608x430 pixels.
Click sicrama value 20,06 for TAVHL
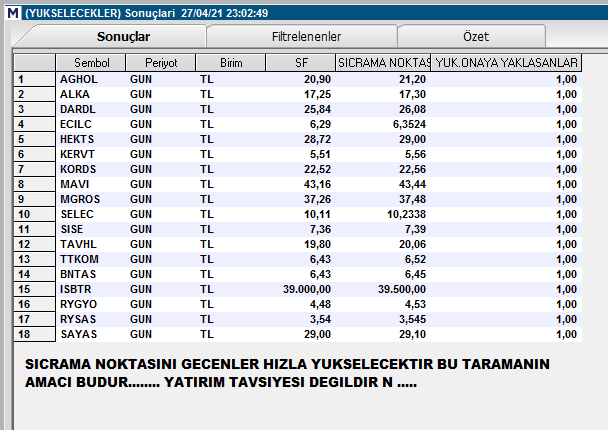(412, 244)
